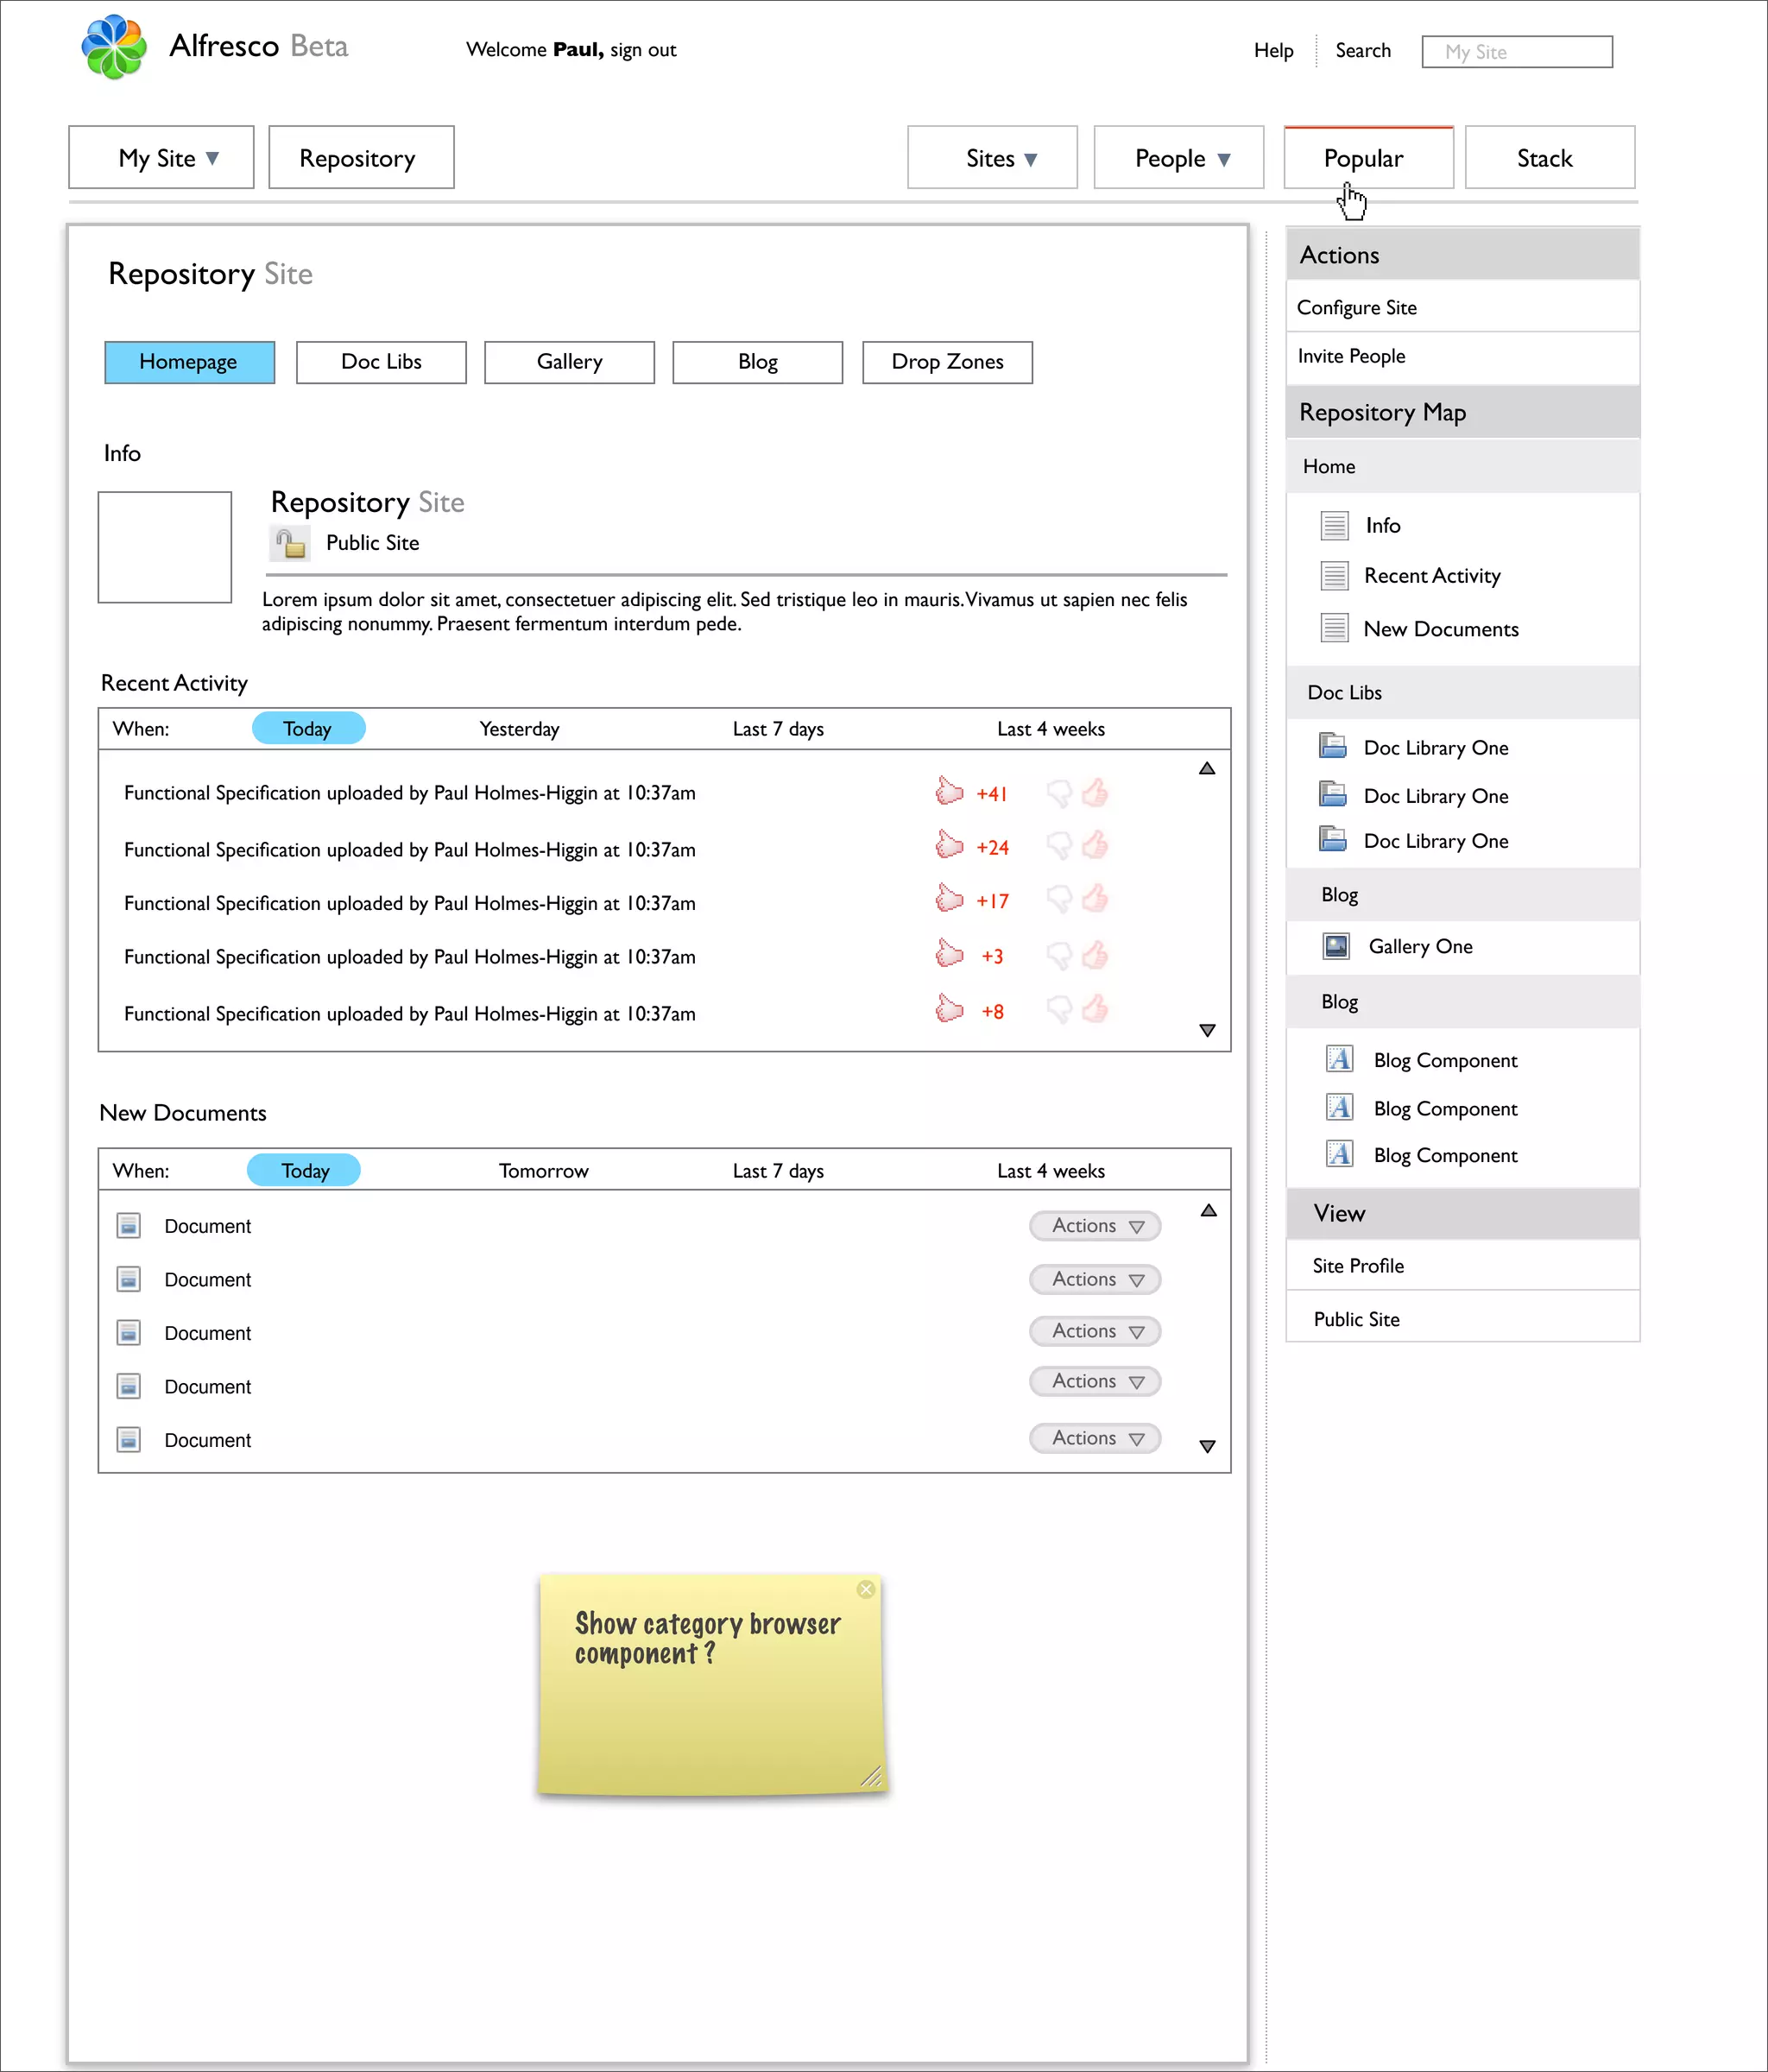
Task: Select the Today filter in New Documents
Action: (304, 1170)
